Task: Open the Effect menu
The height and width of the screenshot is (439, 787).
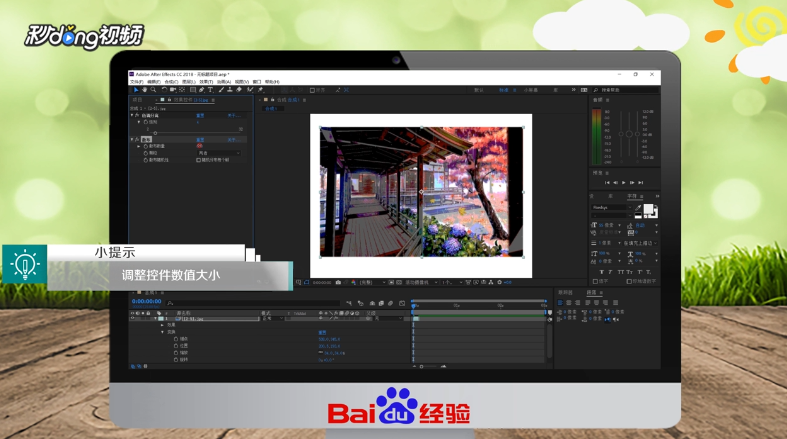Action: (x=206, y=82)
